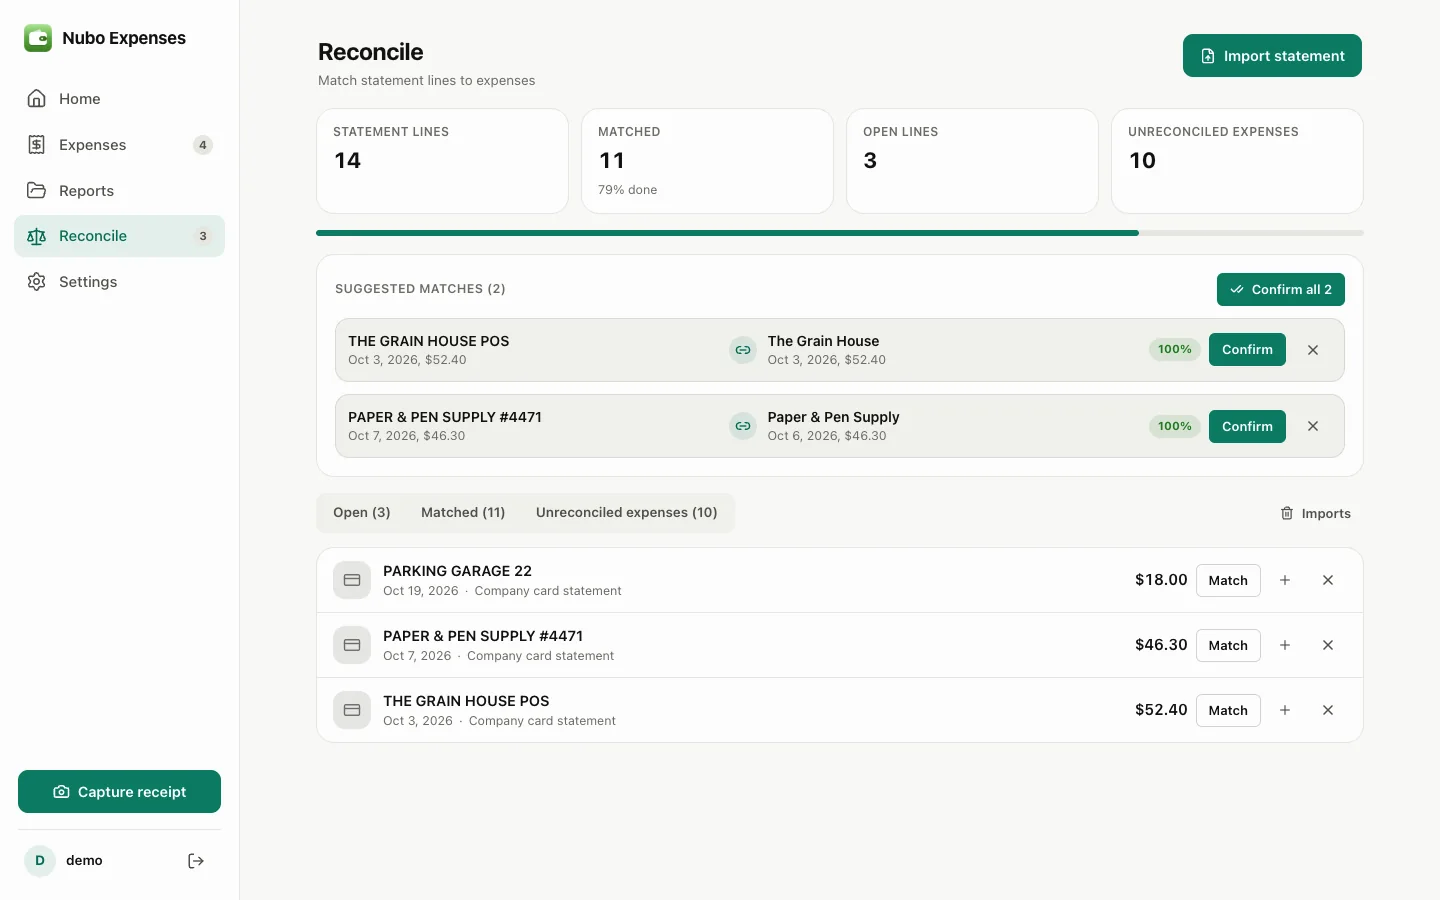This screenshot has width=1440, height=900.
Task: Open Reports in the sidebar
Action: (x=119, y=191)
